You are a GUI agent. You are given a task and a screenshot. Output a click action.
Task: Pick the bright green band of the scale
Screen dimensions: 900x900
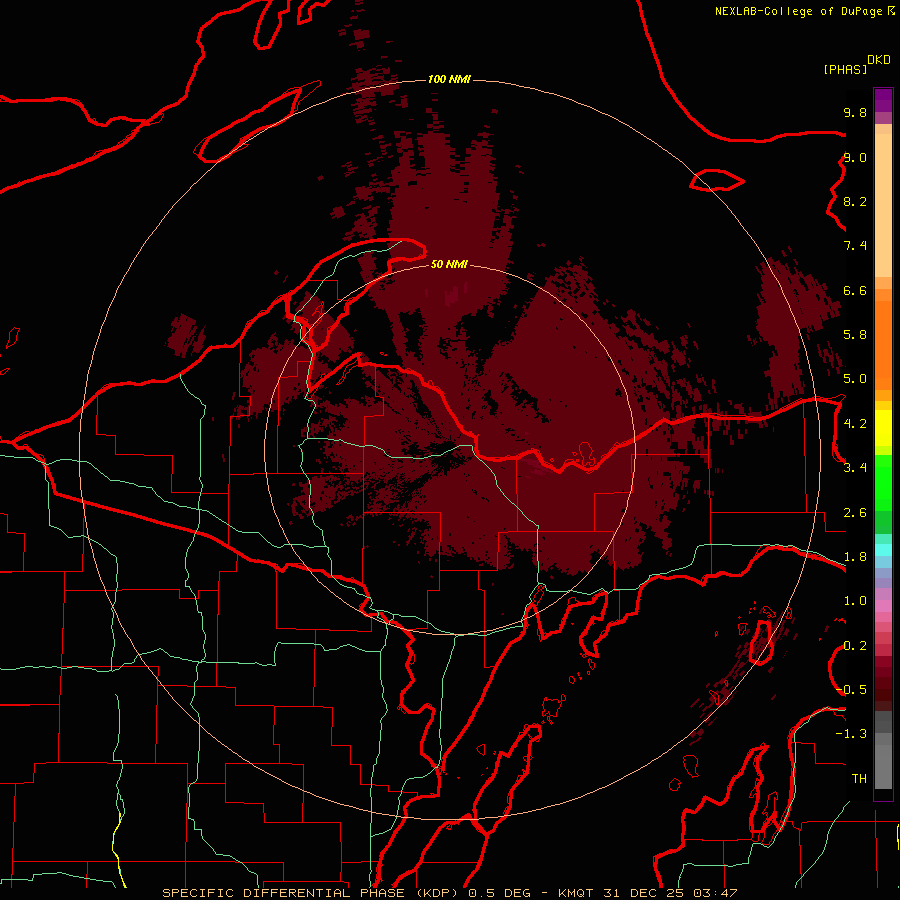click(883, 483)
